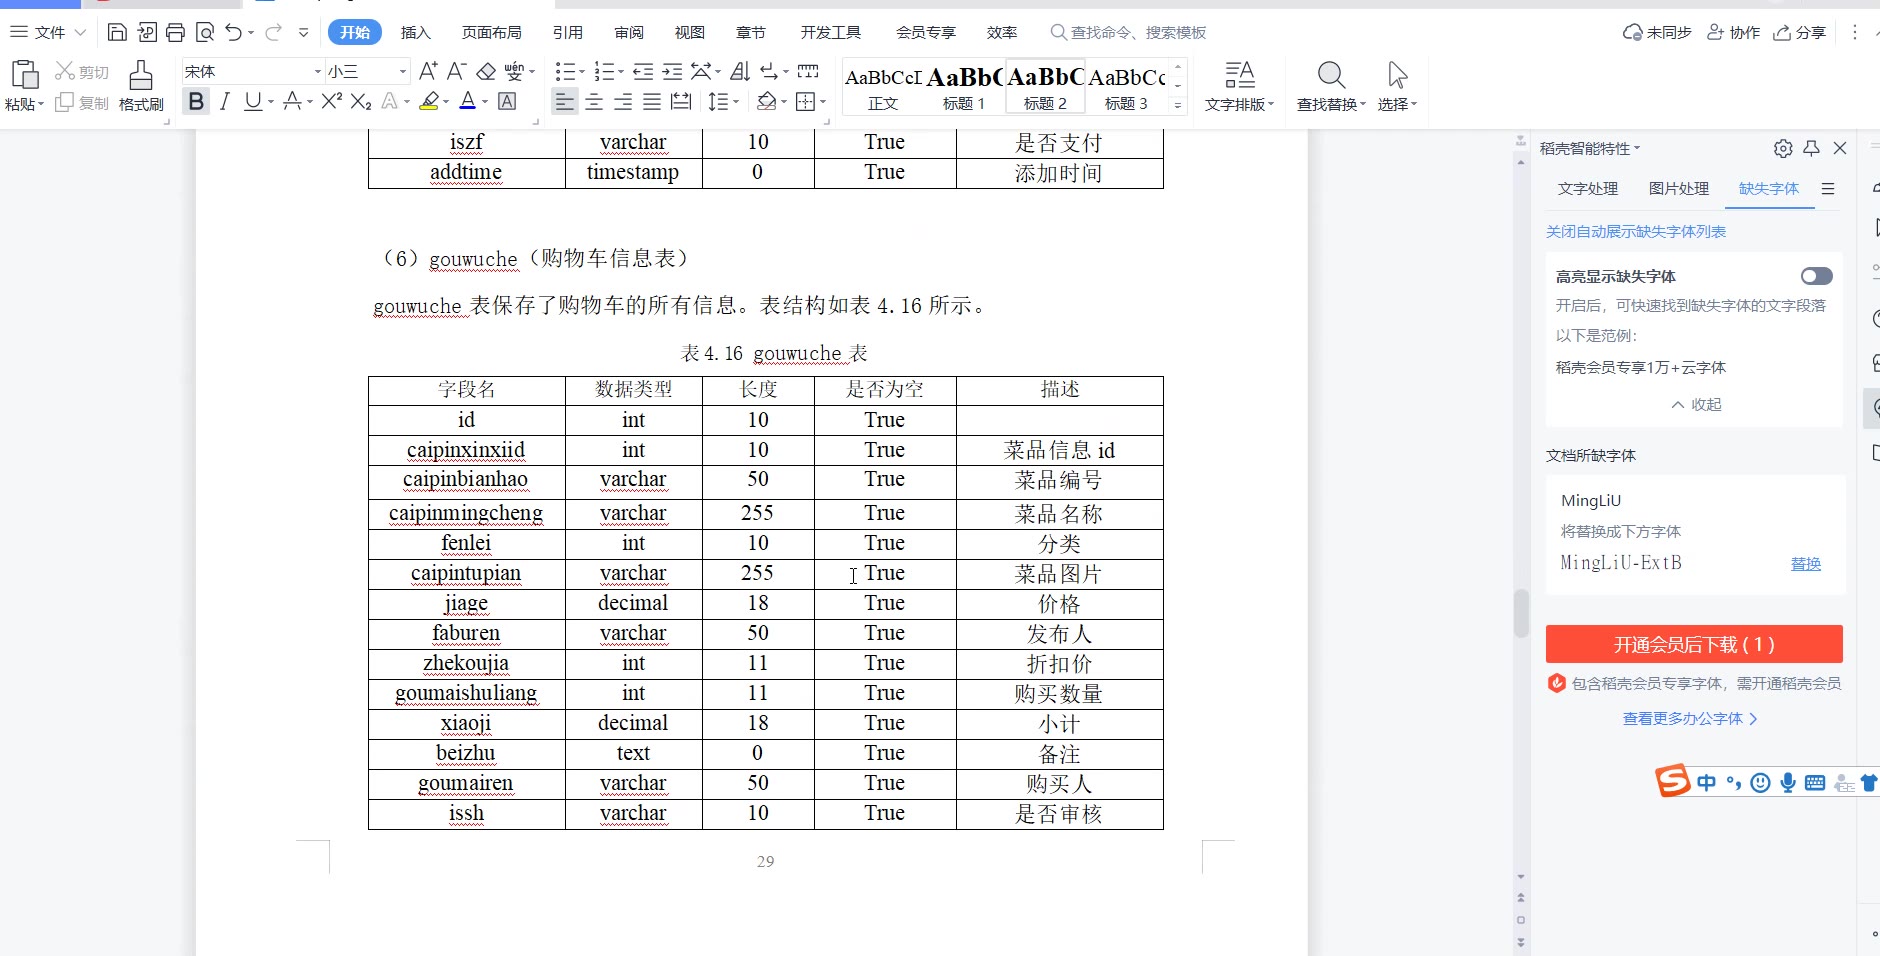Click the shading paint bucket swatch
The image size is (1880, 956).
tap(767, 101)
